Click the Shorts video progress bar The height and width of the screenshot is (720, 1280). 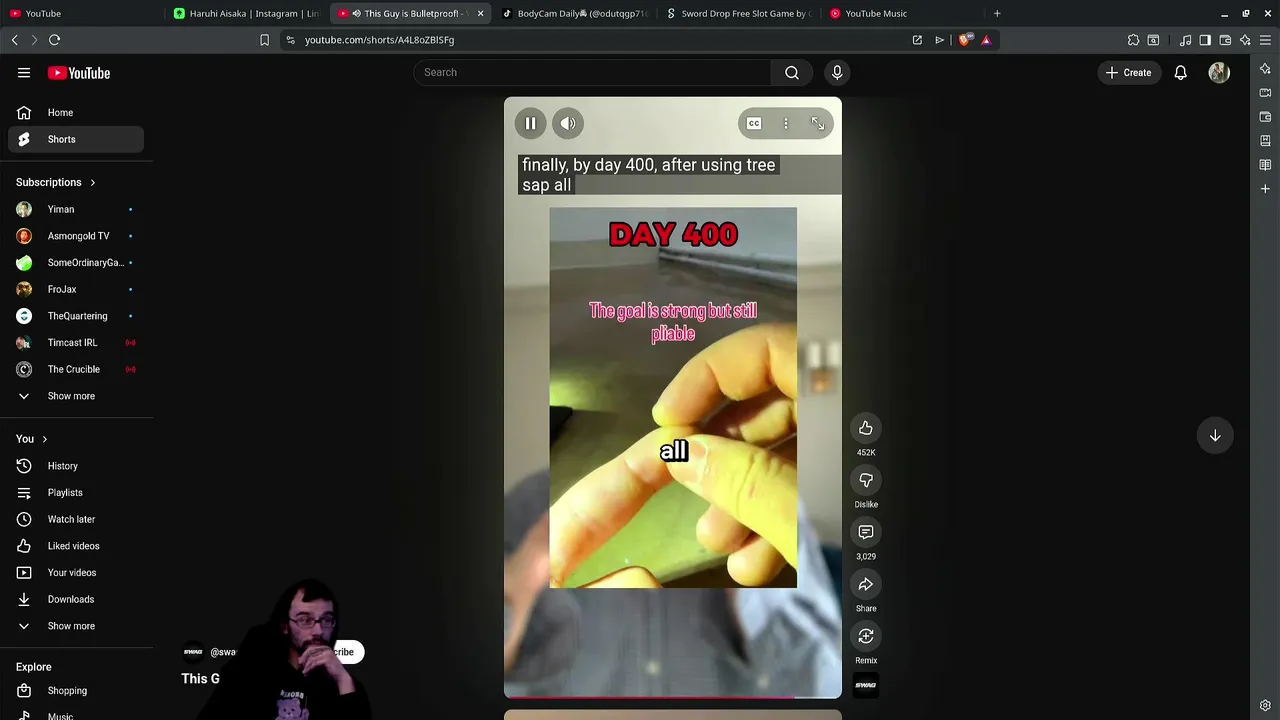(673, 696)
